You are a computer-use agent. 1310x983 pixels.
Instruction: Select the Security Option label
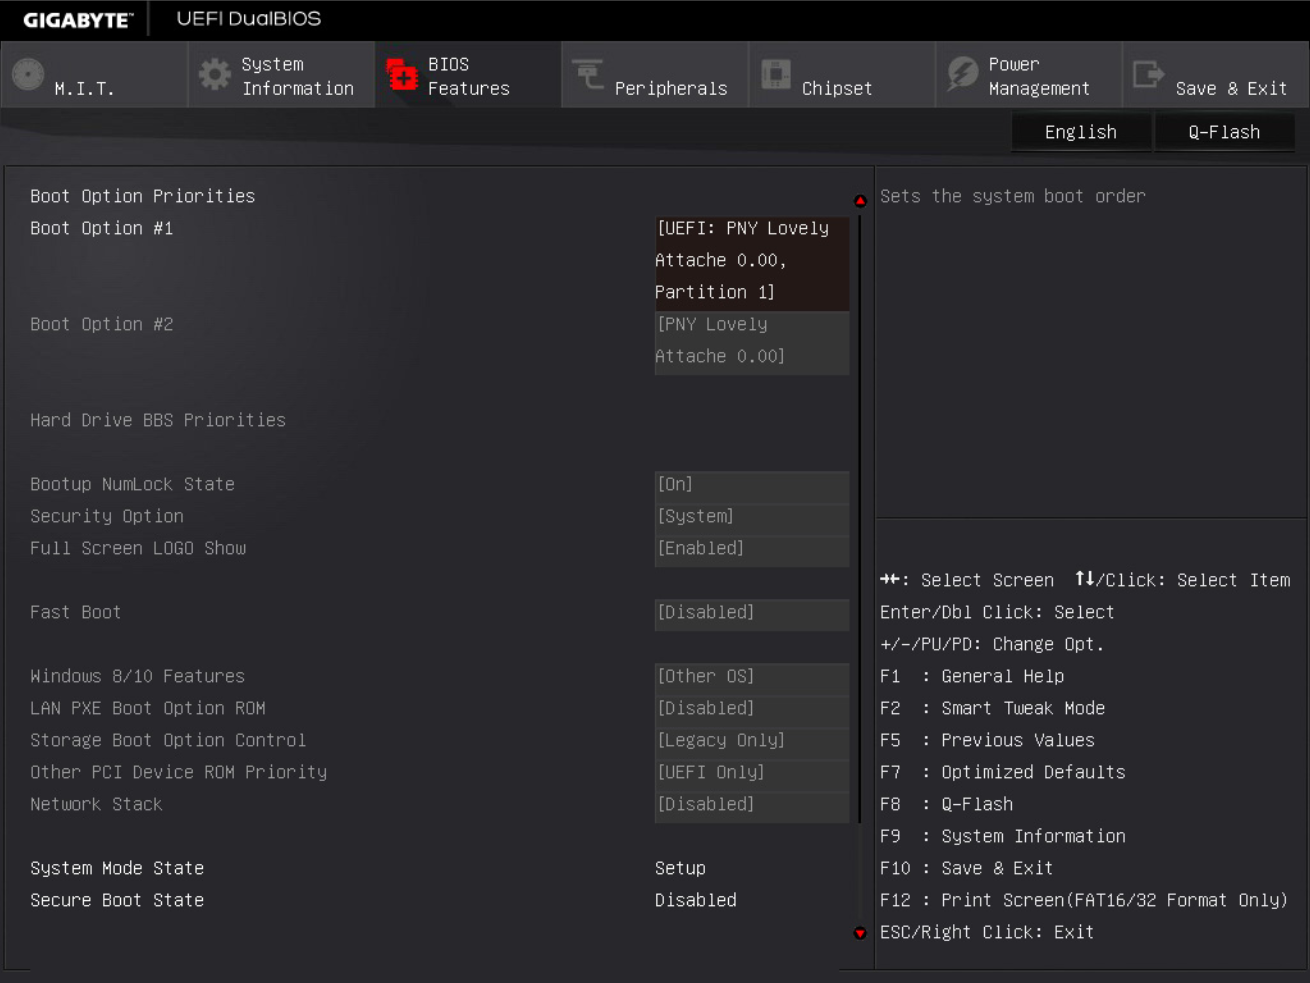tap(107, 516)
